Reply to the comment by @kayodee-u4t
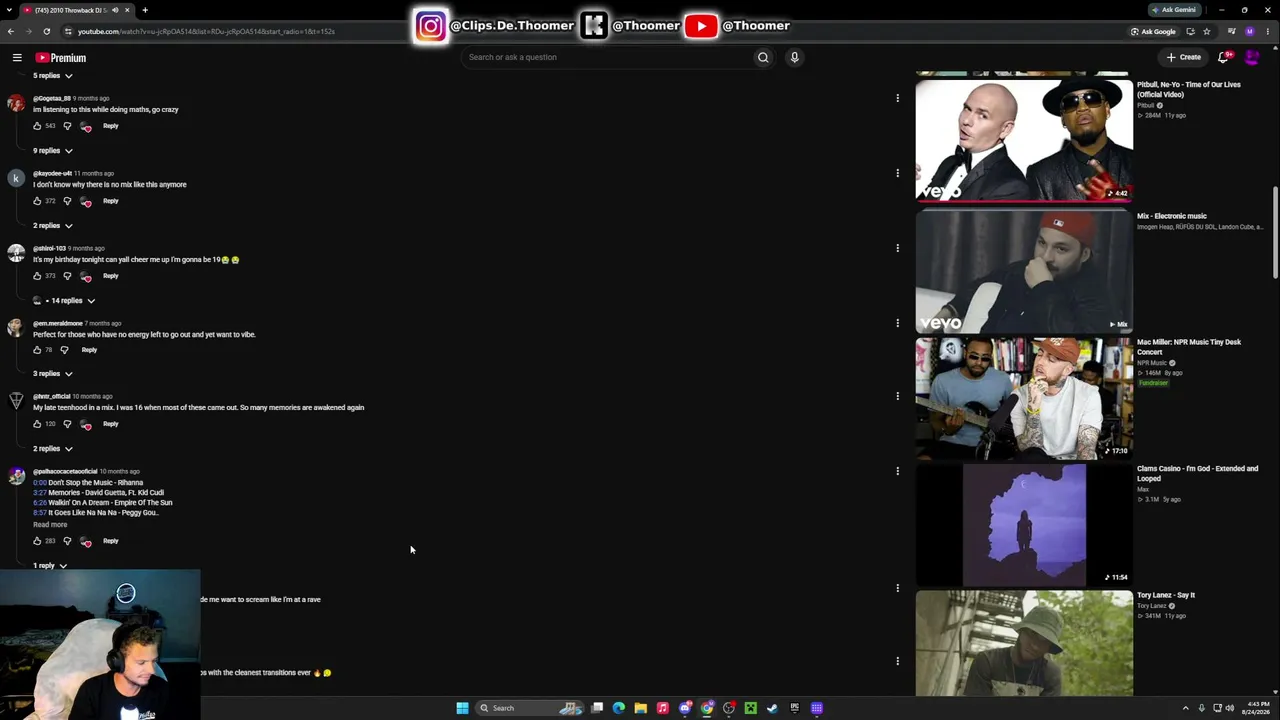The width and height of the screenshot is (1280, 720). (x=110, y=201)
